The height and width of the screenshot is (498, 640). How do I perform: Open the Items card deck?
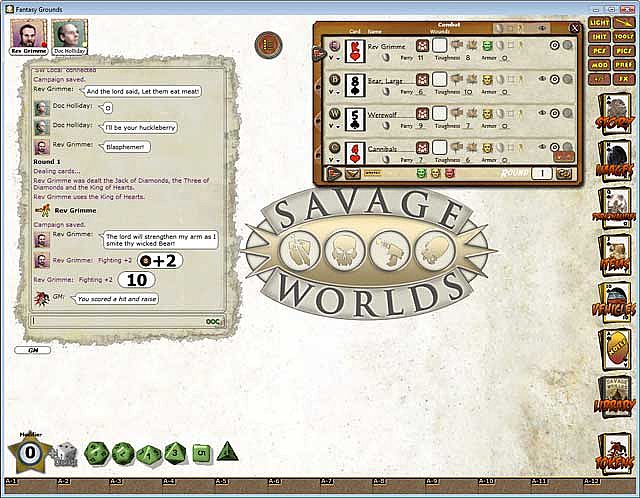tap(615, 256)
